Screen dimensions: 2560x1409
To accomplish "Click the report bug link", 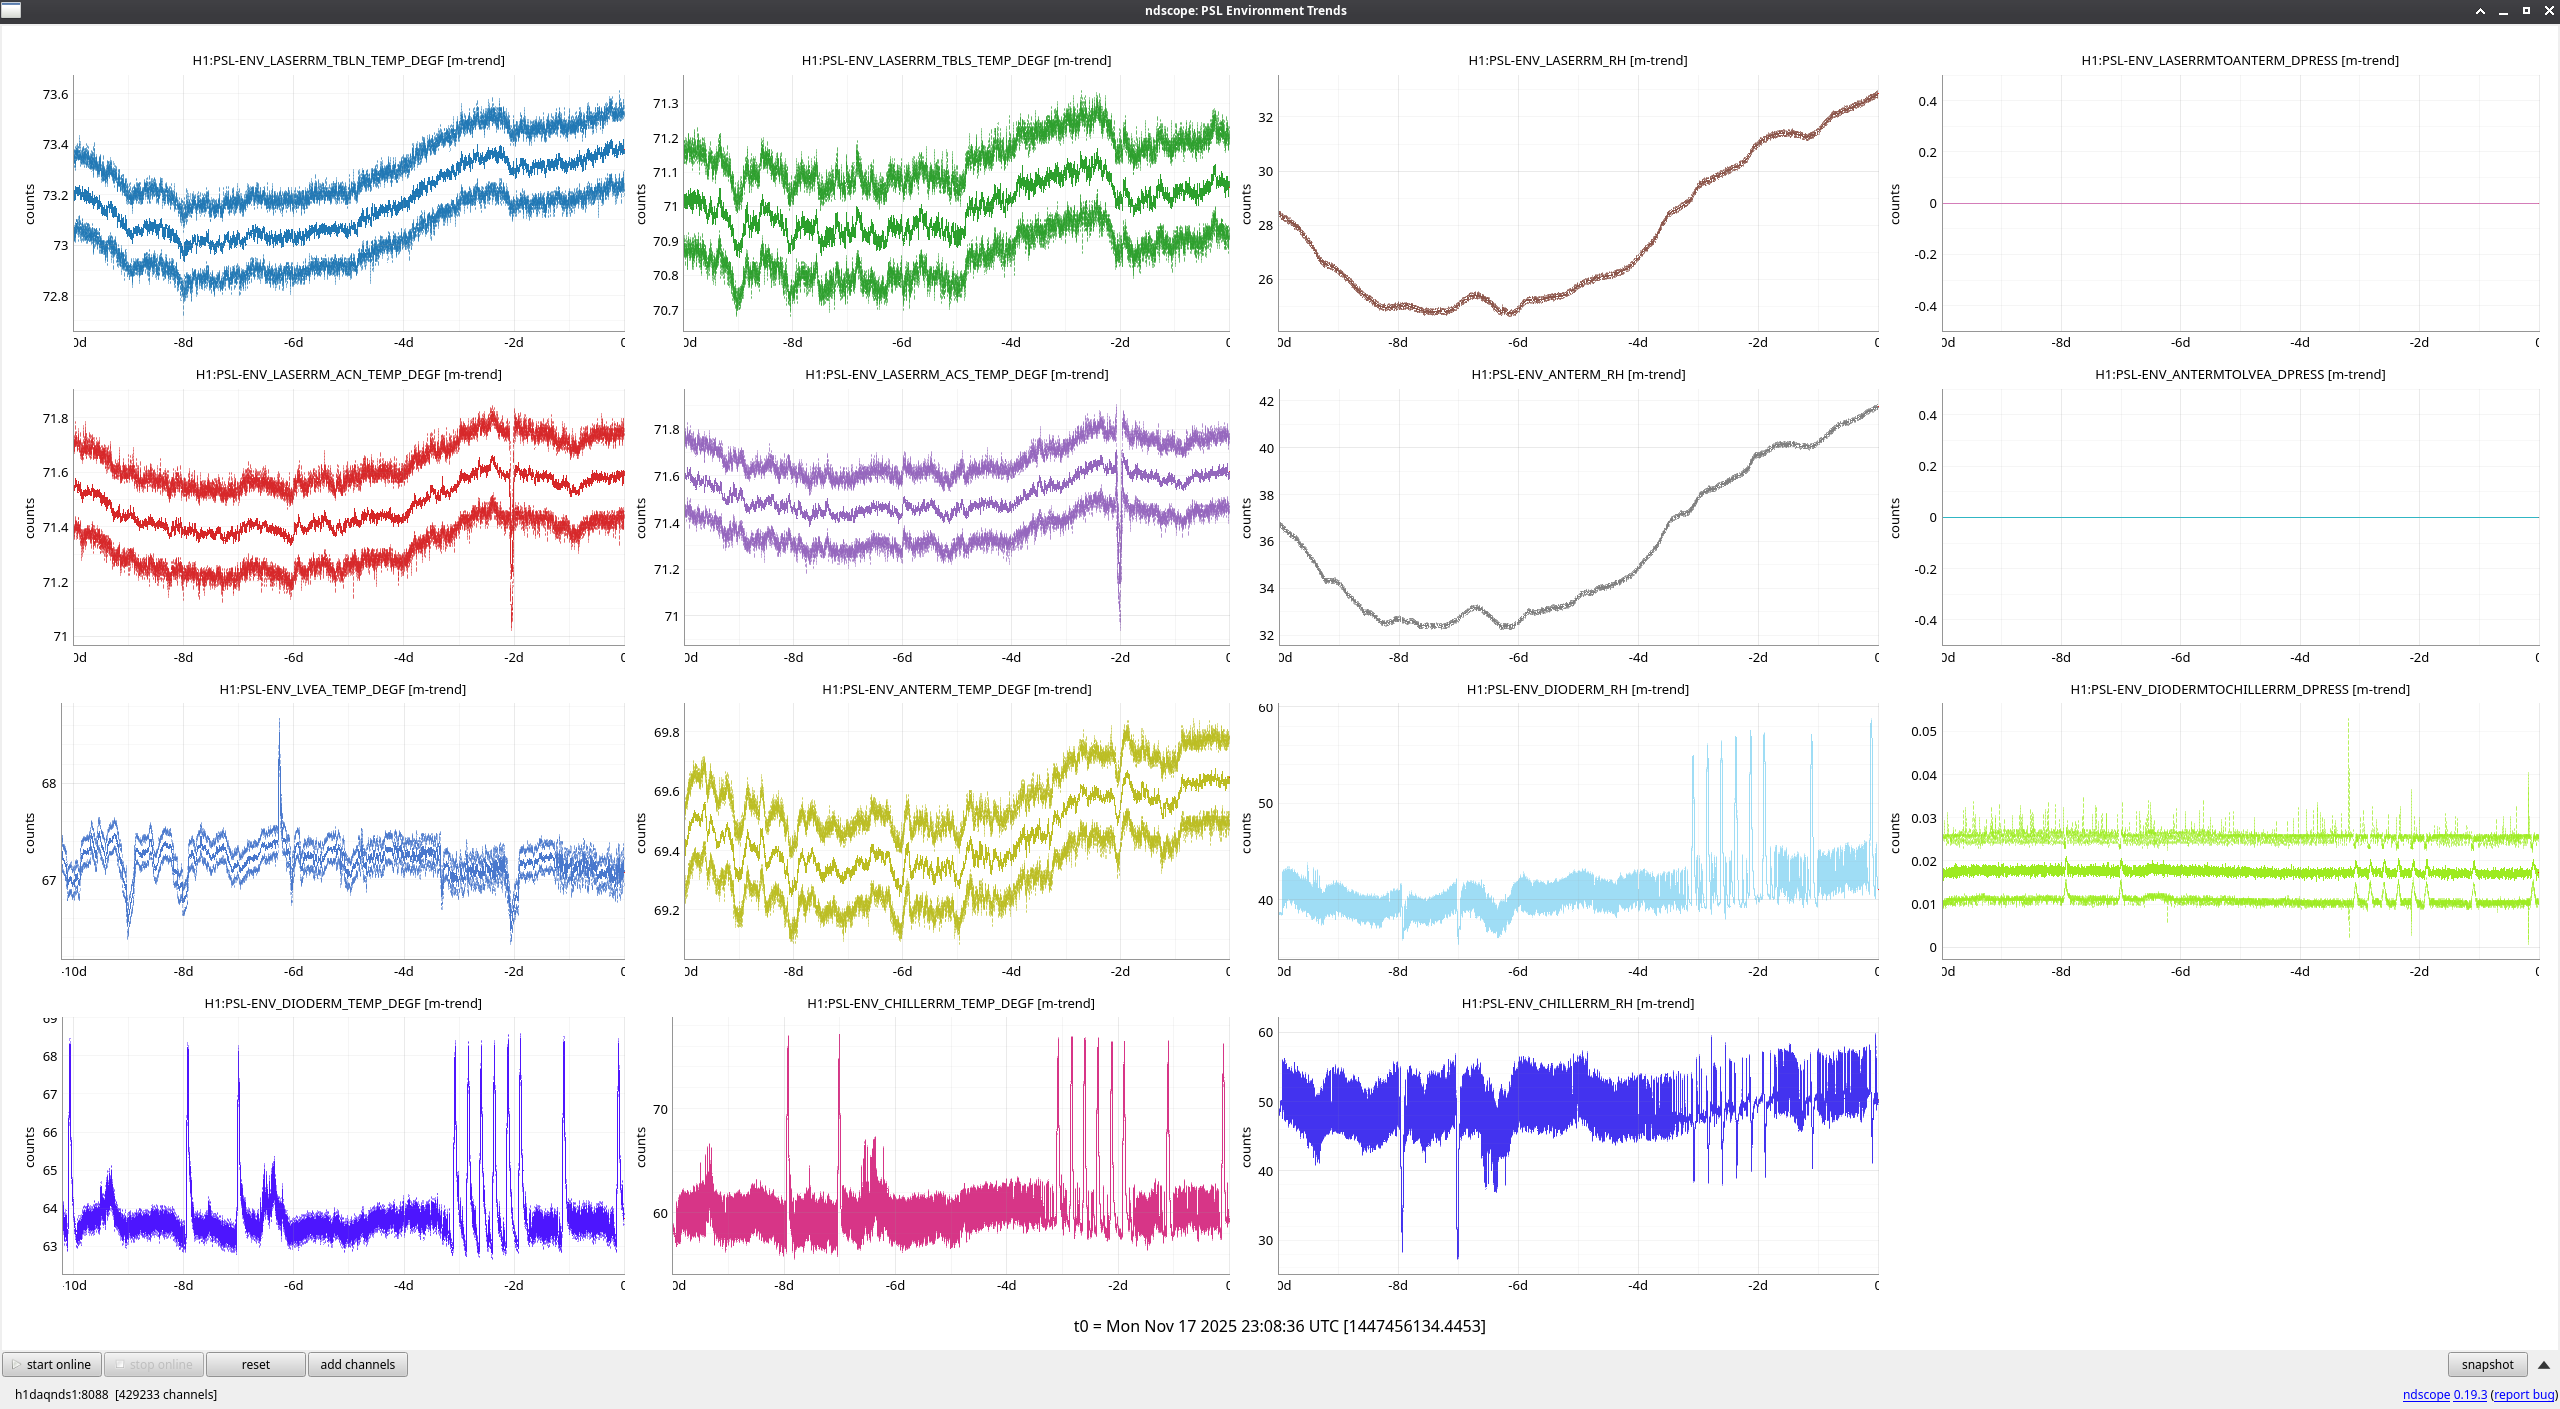I will [2523, 1394].
